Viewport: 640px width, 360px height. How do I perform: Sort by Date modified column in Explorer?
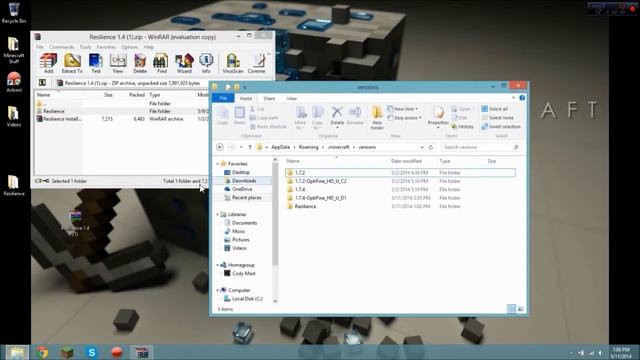click(407, 161)
